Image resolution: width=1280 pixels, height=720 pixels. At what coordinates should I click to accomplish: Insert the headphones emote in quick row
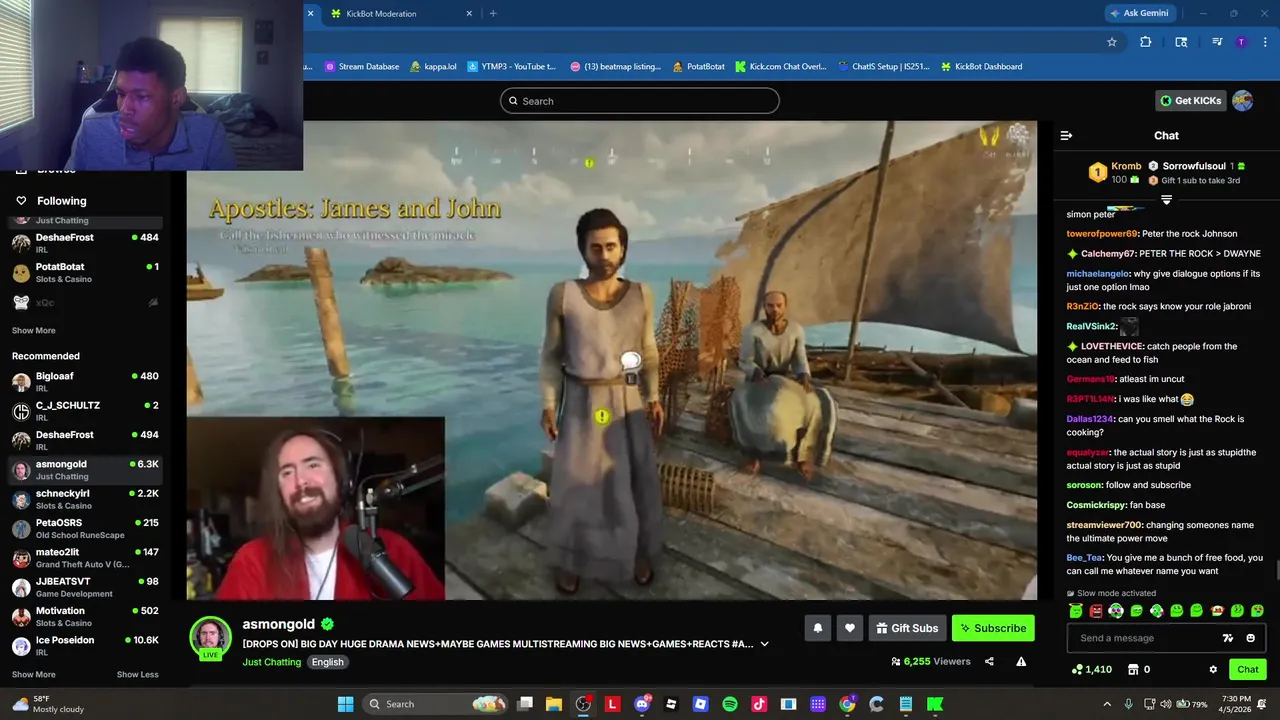point(1116,611)
